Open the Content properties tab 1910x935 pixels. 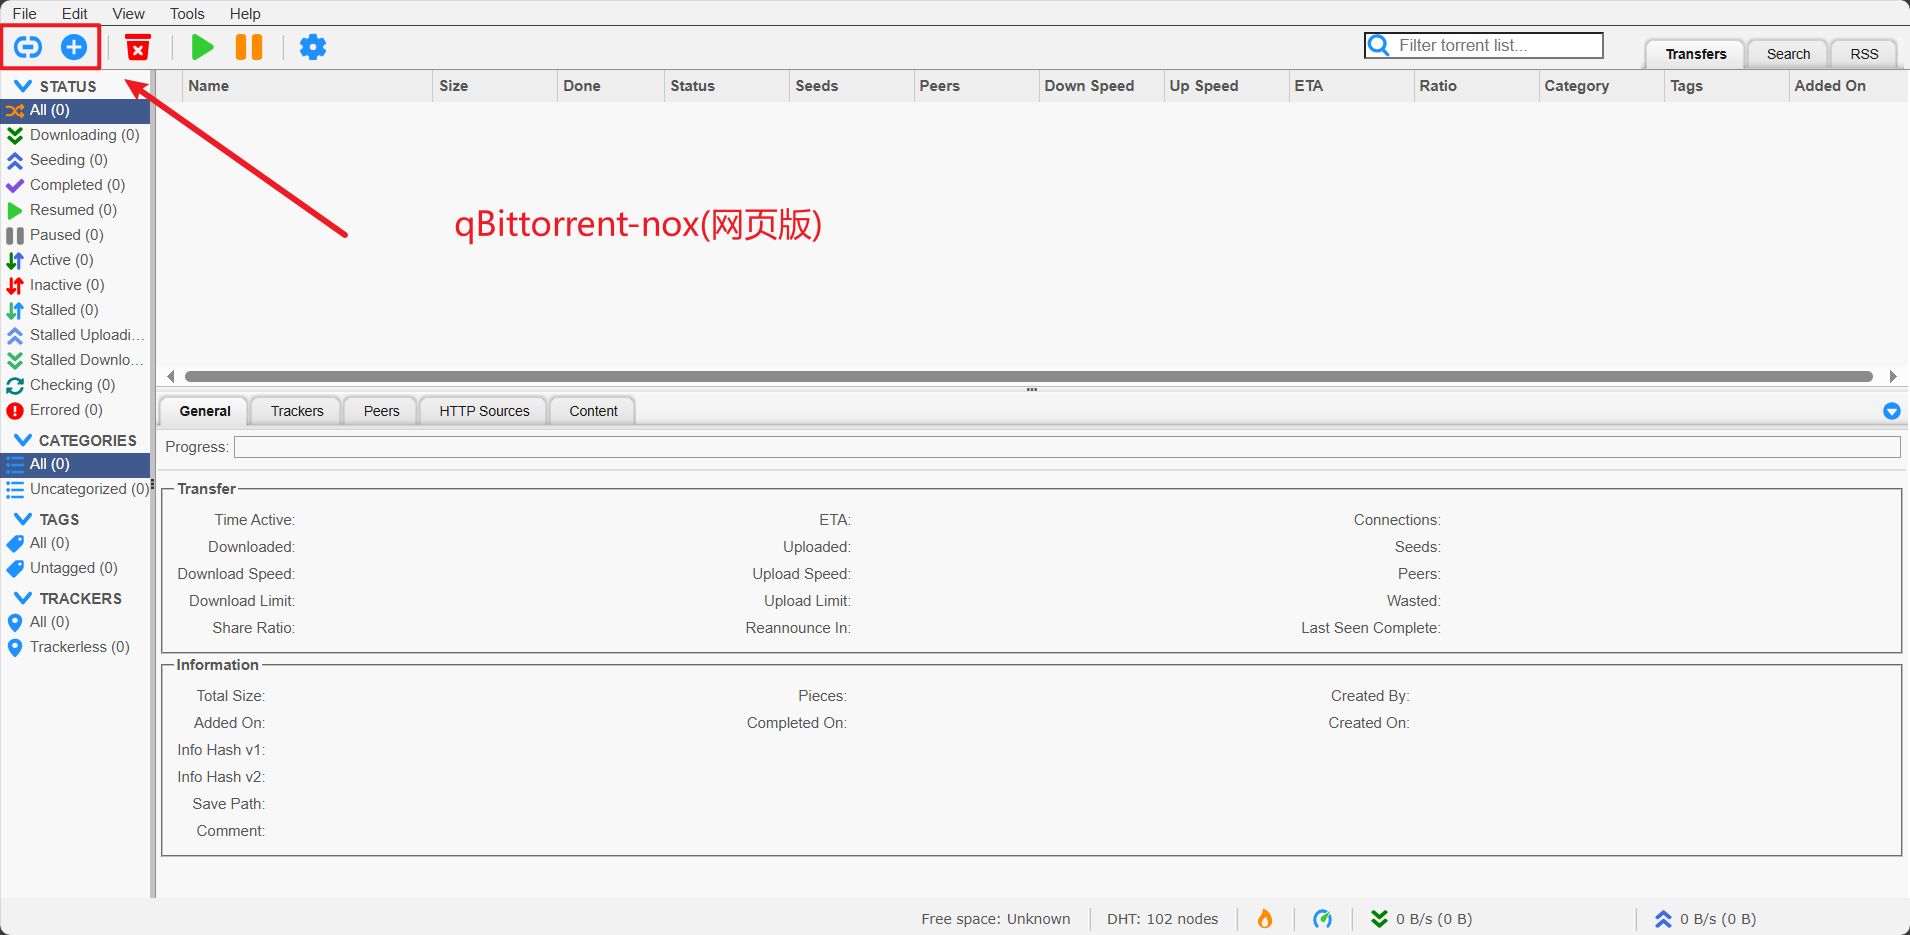pos(593,411)
